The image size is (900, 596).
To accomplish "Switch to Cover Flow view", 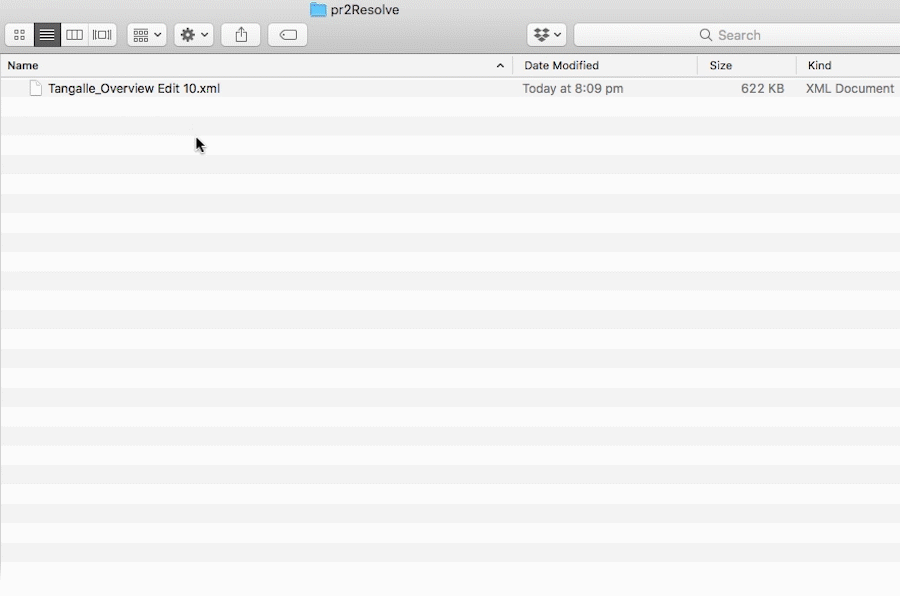I will click(102, 35).
